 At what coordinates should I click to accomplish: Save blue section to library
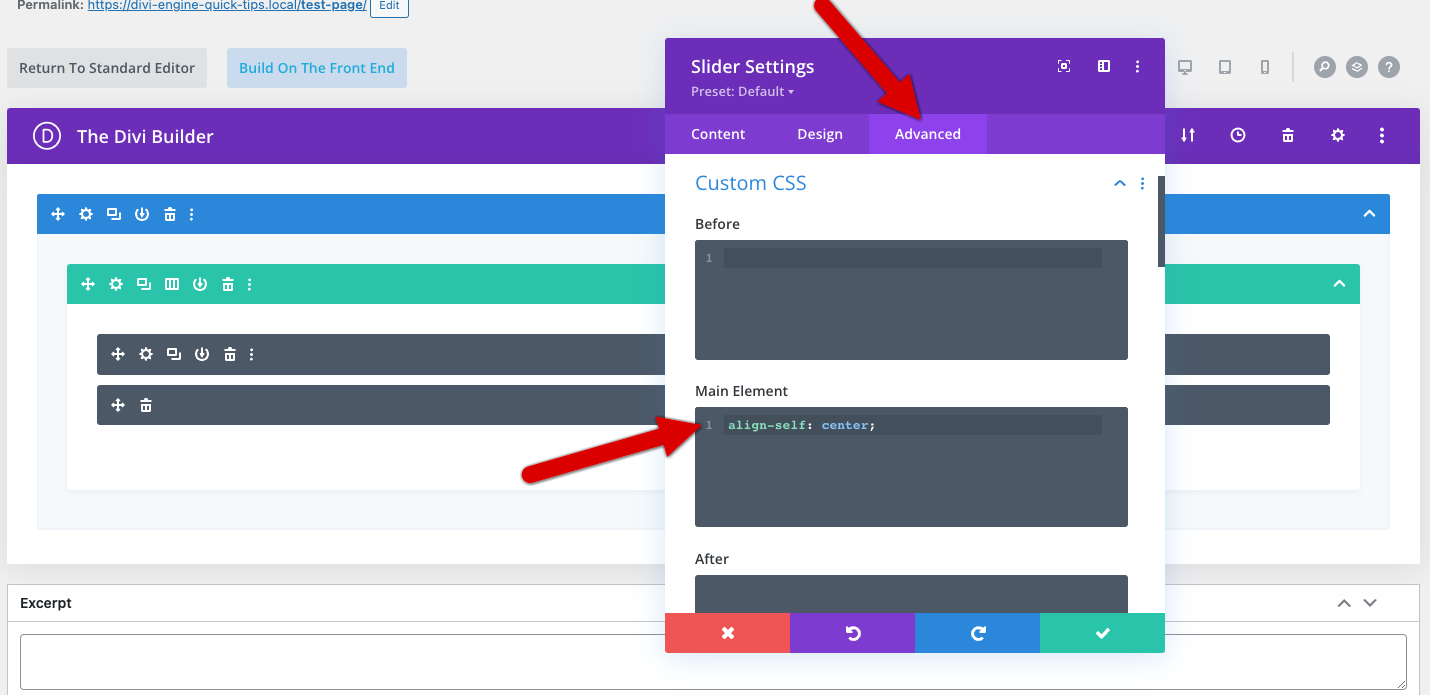pyautogui.click(x=142, y=214)
